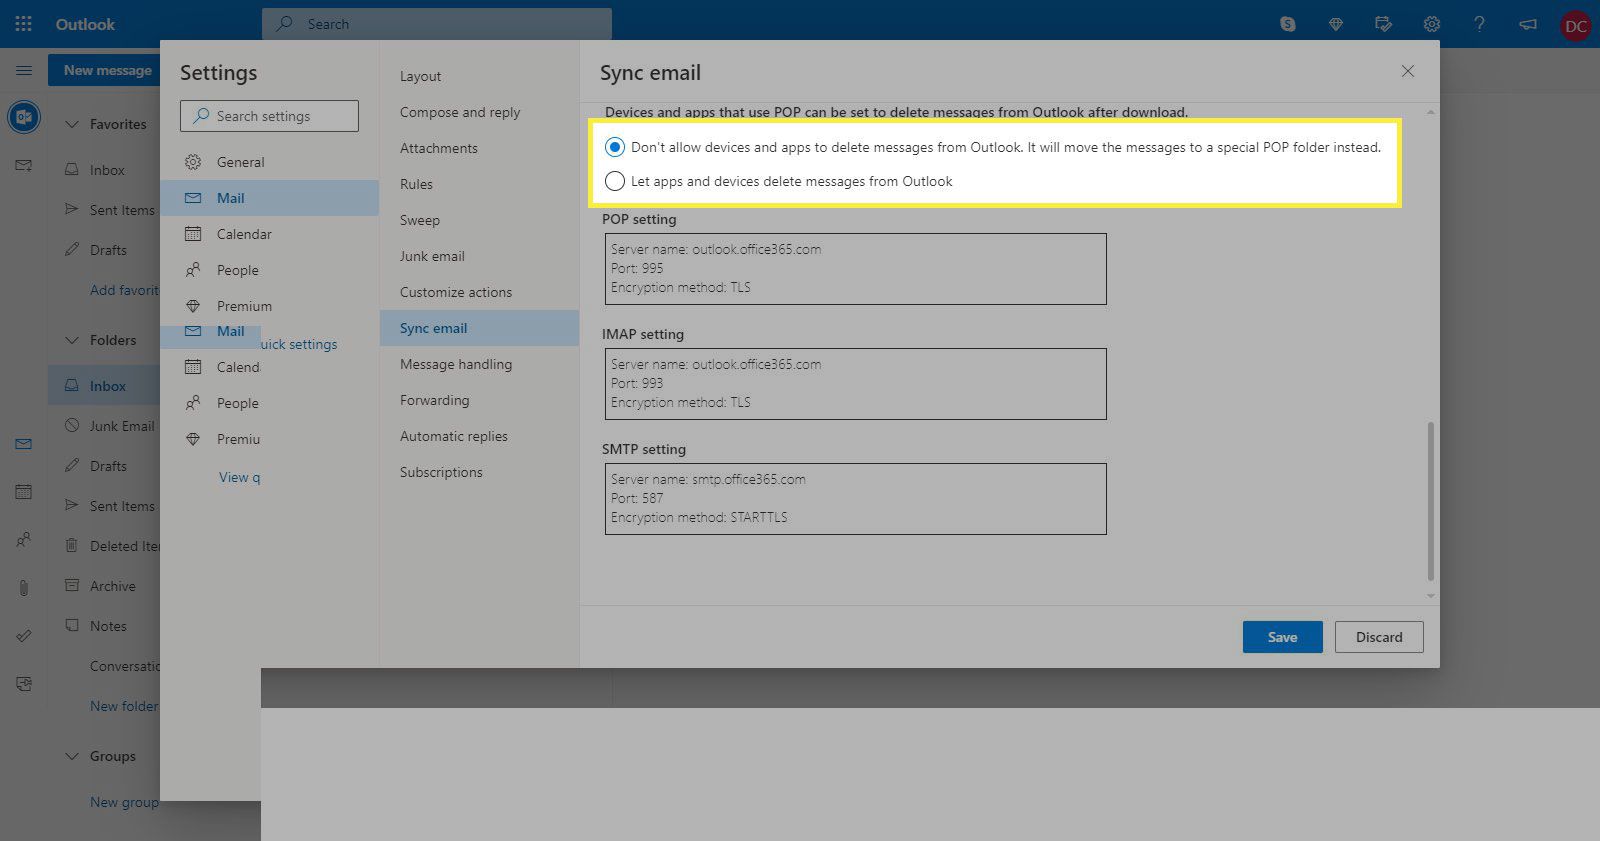Viewport: 1600px width, 841px height.
Task: Open Help question mark icon
Action: [x=1479, y=24]
